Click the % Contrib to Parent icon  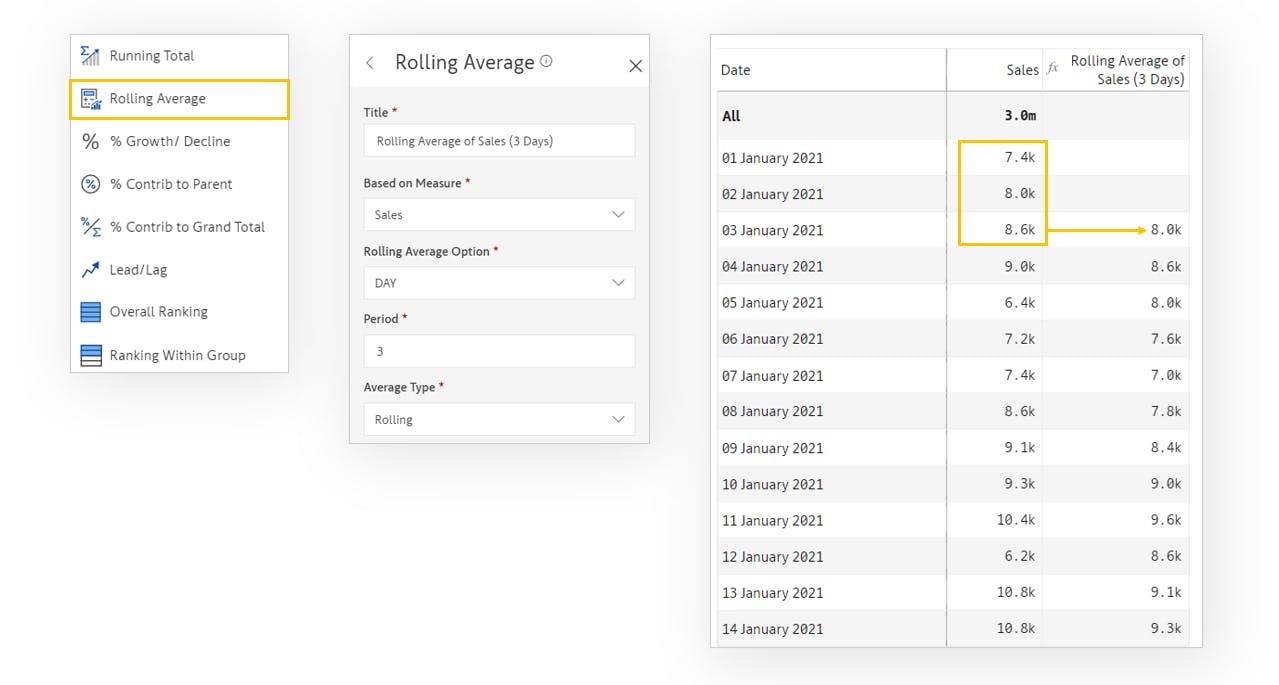coord(90,184)
